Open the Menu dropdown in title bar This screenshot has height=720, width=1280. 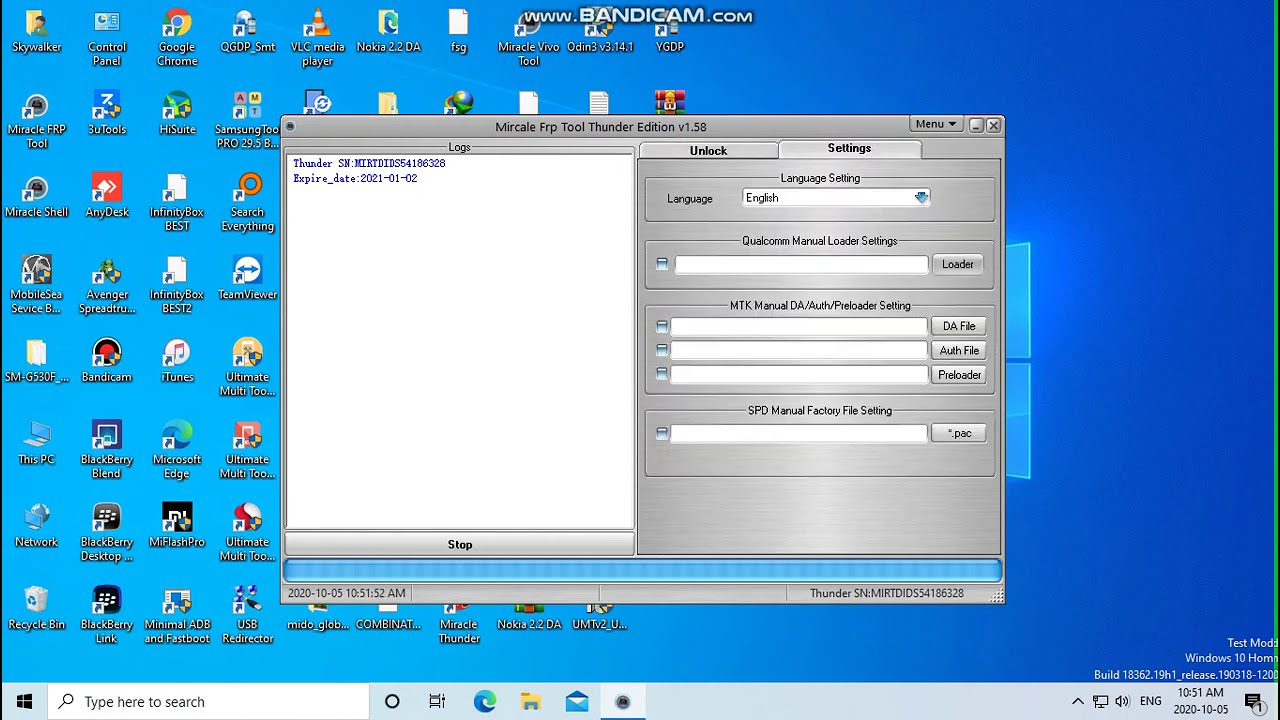936,124
